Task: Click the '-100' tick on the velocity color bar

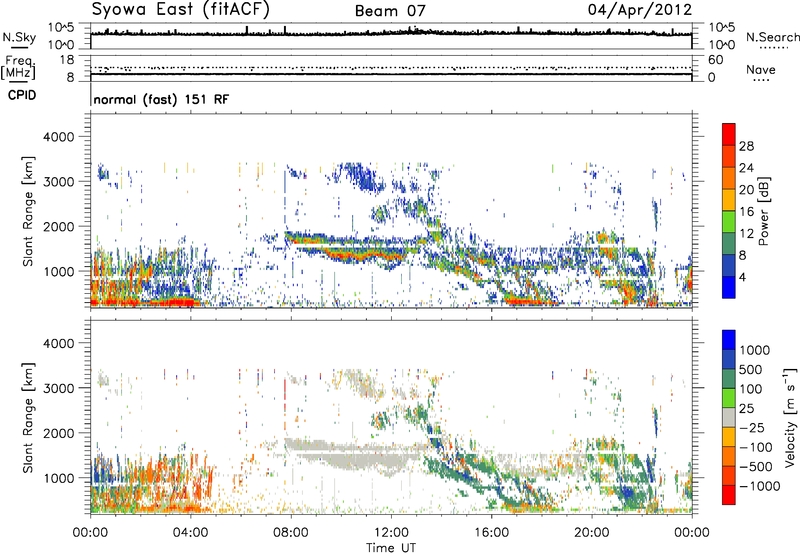Action: [x=756, y=447]
